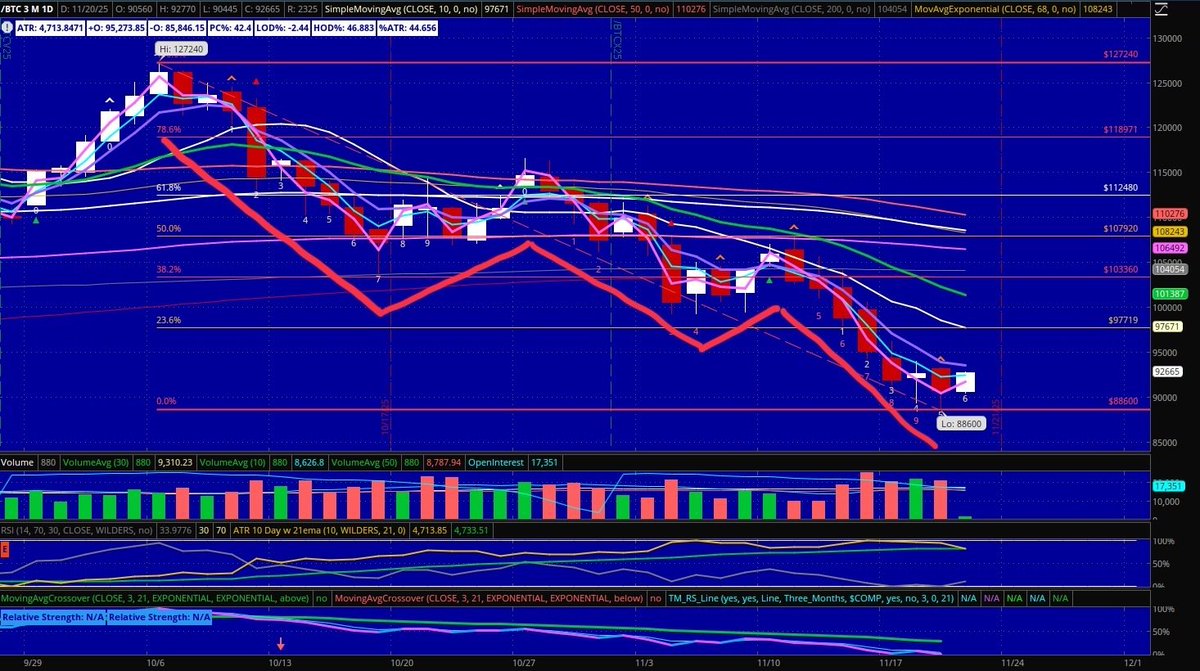This screenshot has height=671, width=1200.
Task: Click the $103360 Fibonacci price label
Action: click(x=1120, y=270)
